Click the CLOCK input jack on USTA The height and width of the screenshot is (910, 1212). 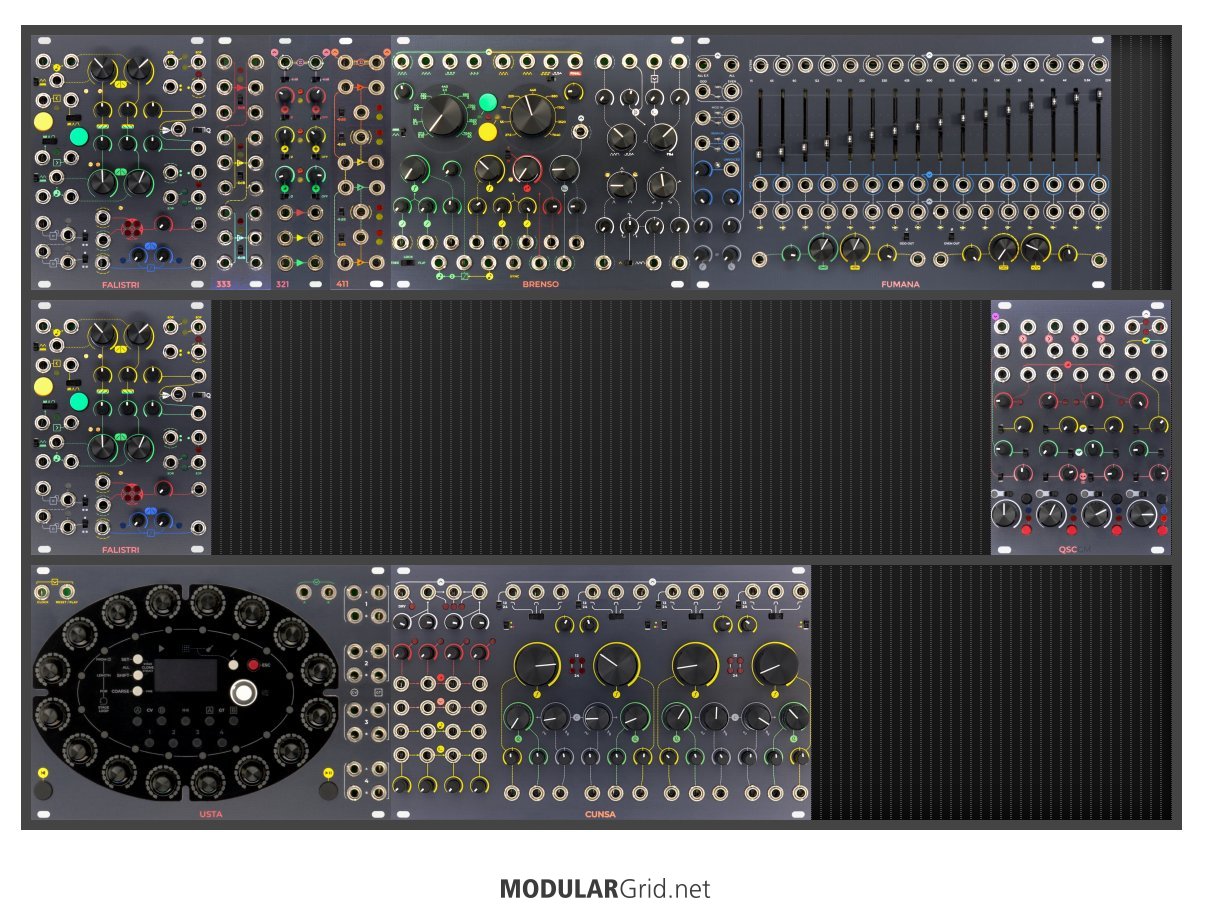[x=42, y=592]
